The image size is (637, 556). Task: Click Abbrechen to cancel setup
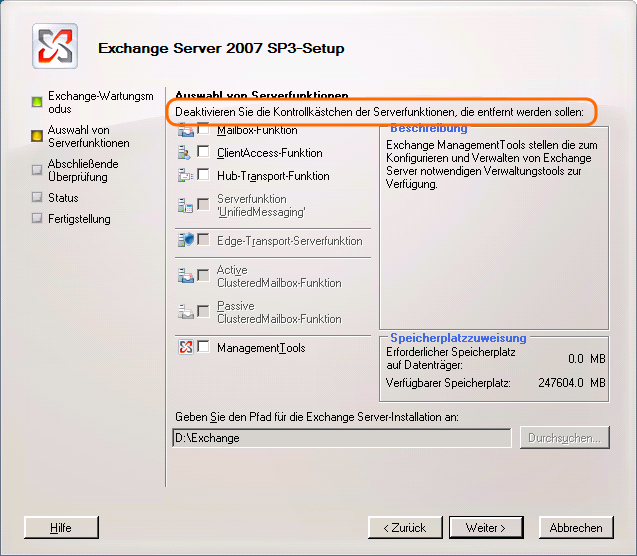pos(575,527)
